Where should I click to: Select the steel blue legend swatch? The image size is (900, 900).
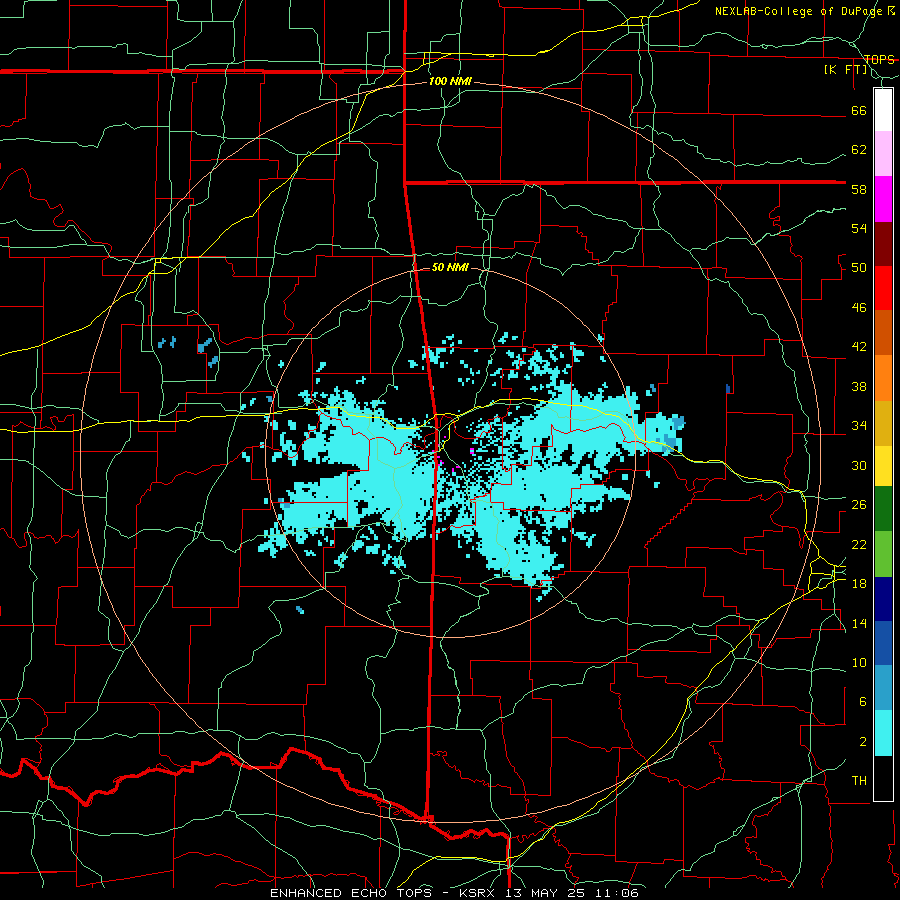(x=883, y=688)
